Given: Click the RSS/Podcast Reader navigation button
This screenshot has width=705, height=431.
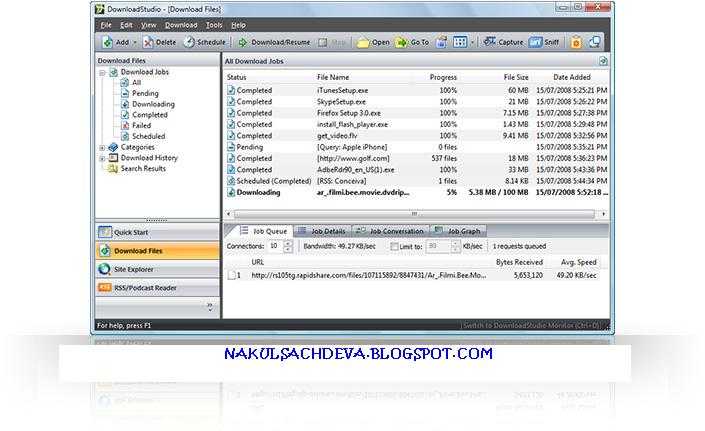Looking at the screenshot, I should click(x=157, y=288).
